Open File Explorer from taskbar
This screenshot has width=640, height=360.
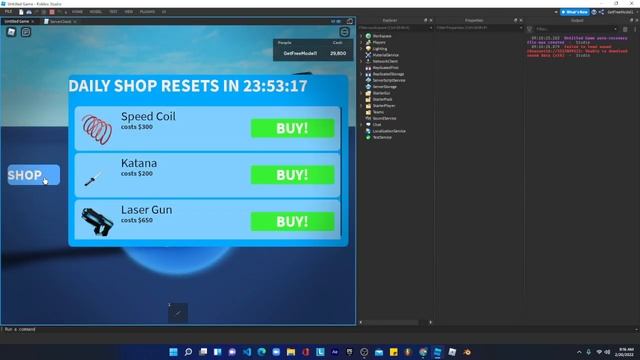tap(291, 352)
